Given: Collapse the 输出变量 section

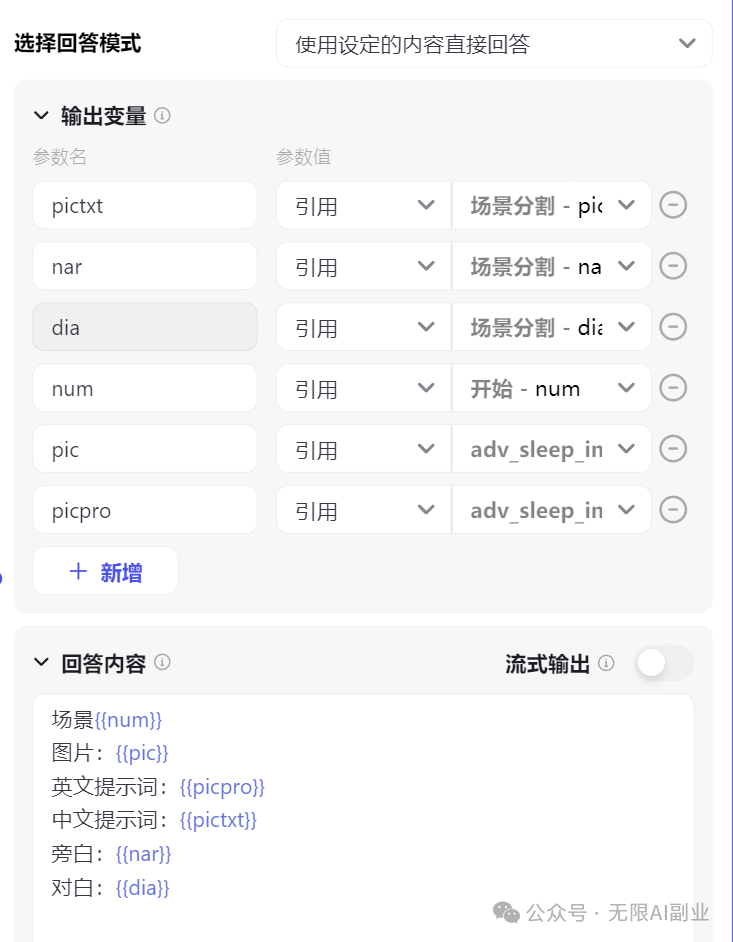Looking at the screenshot, I should (41, 115).
